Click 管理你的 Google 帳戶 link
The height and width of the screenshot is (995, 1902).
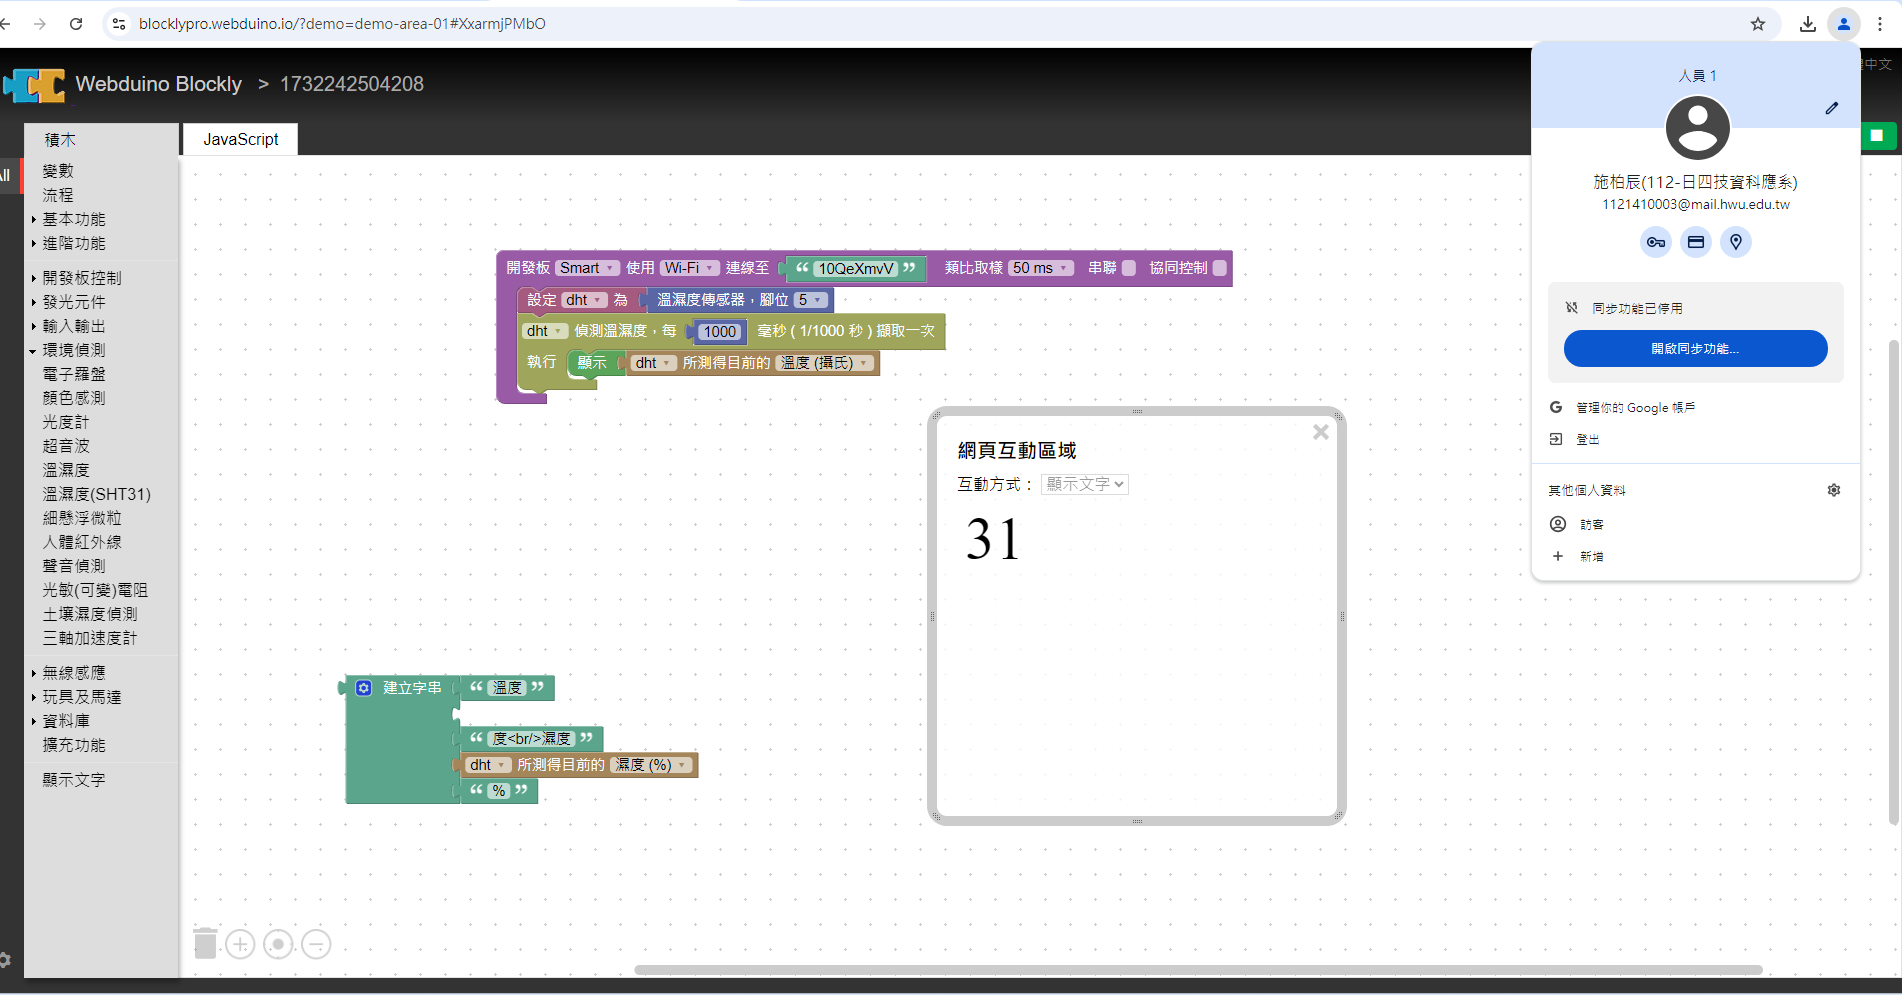[x=1635, y=408]
